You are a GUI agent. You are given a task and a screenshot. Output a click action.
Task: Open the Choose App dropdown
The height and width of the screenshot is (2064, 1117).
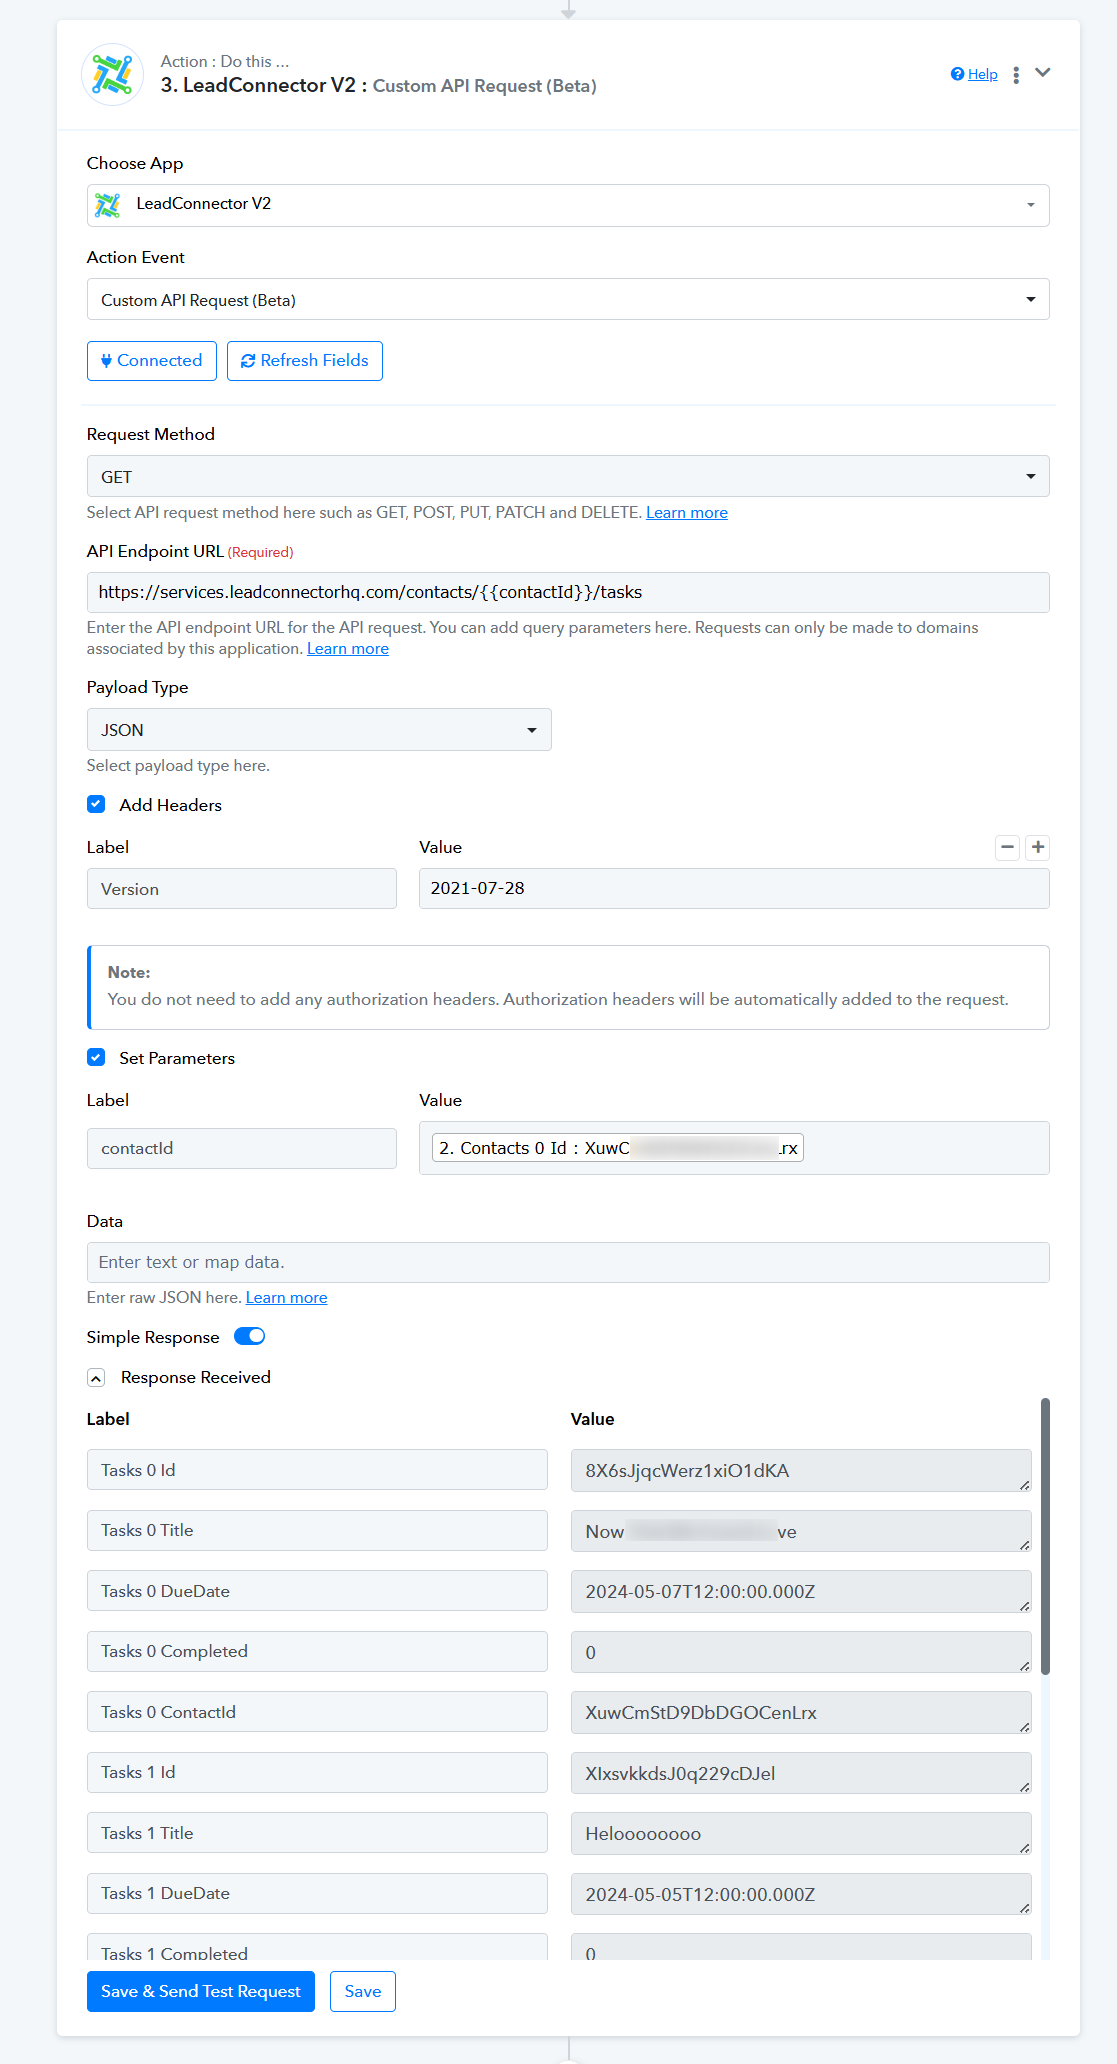click(568, 205)
